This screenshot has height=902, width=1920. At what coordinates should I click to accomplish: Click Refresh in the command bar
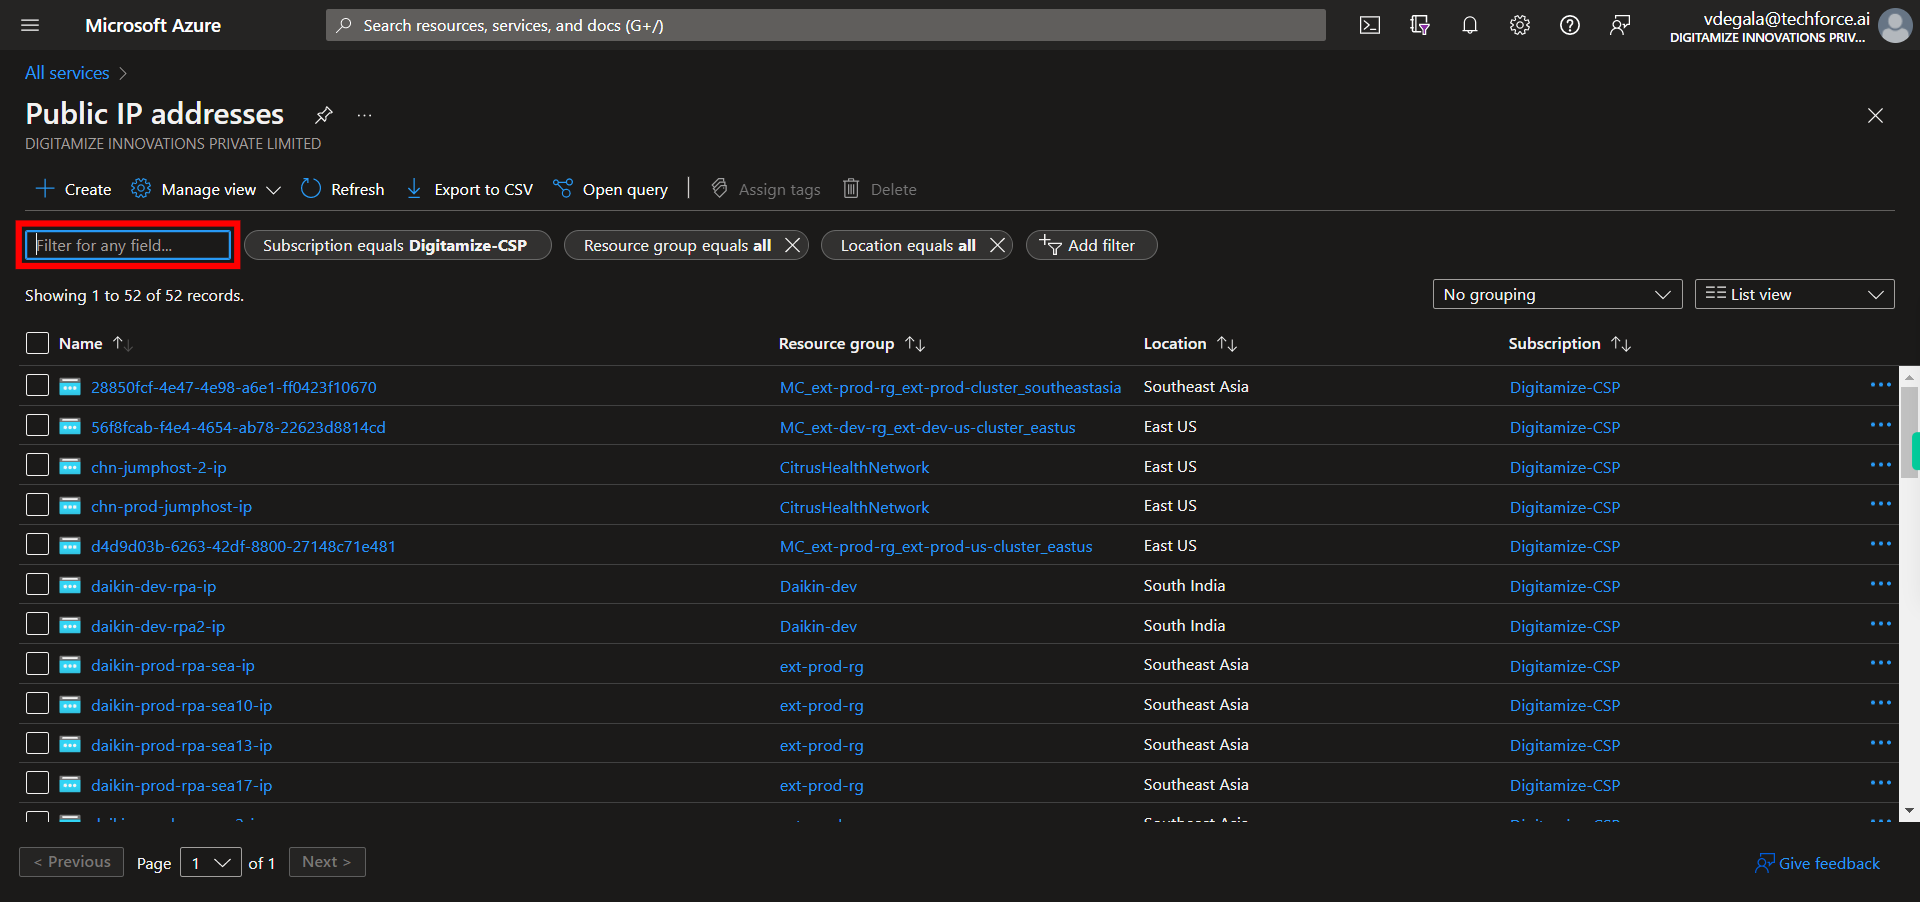click(342, 189)
